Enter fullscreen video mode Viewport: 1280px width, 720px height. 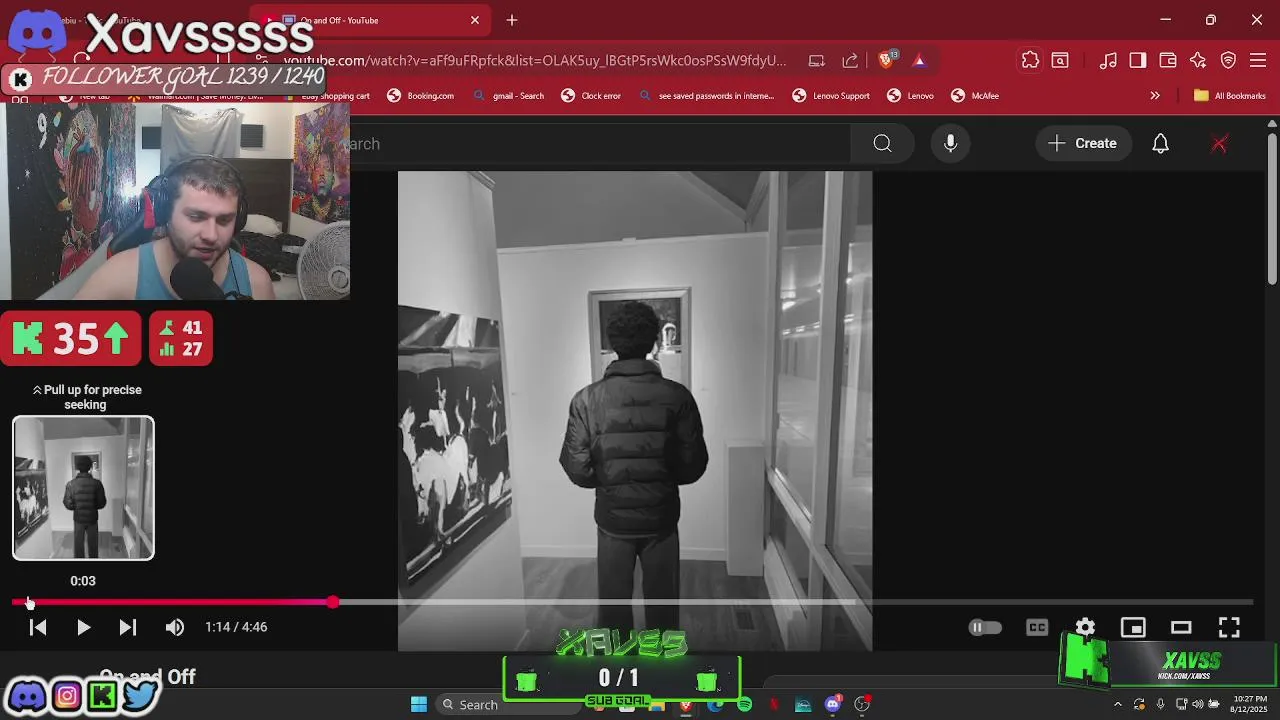(1229, 627)
